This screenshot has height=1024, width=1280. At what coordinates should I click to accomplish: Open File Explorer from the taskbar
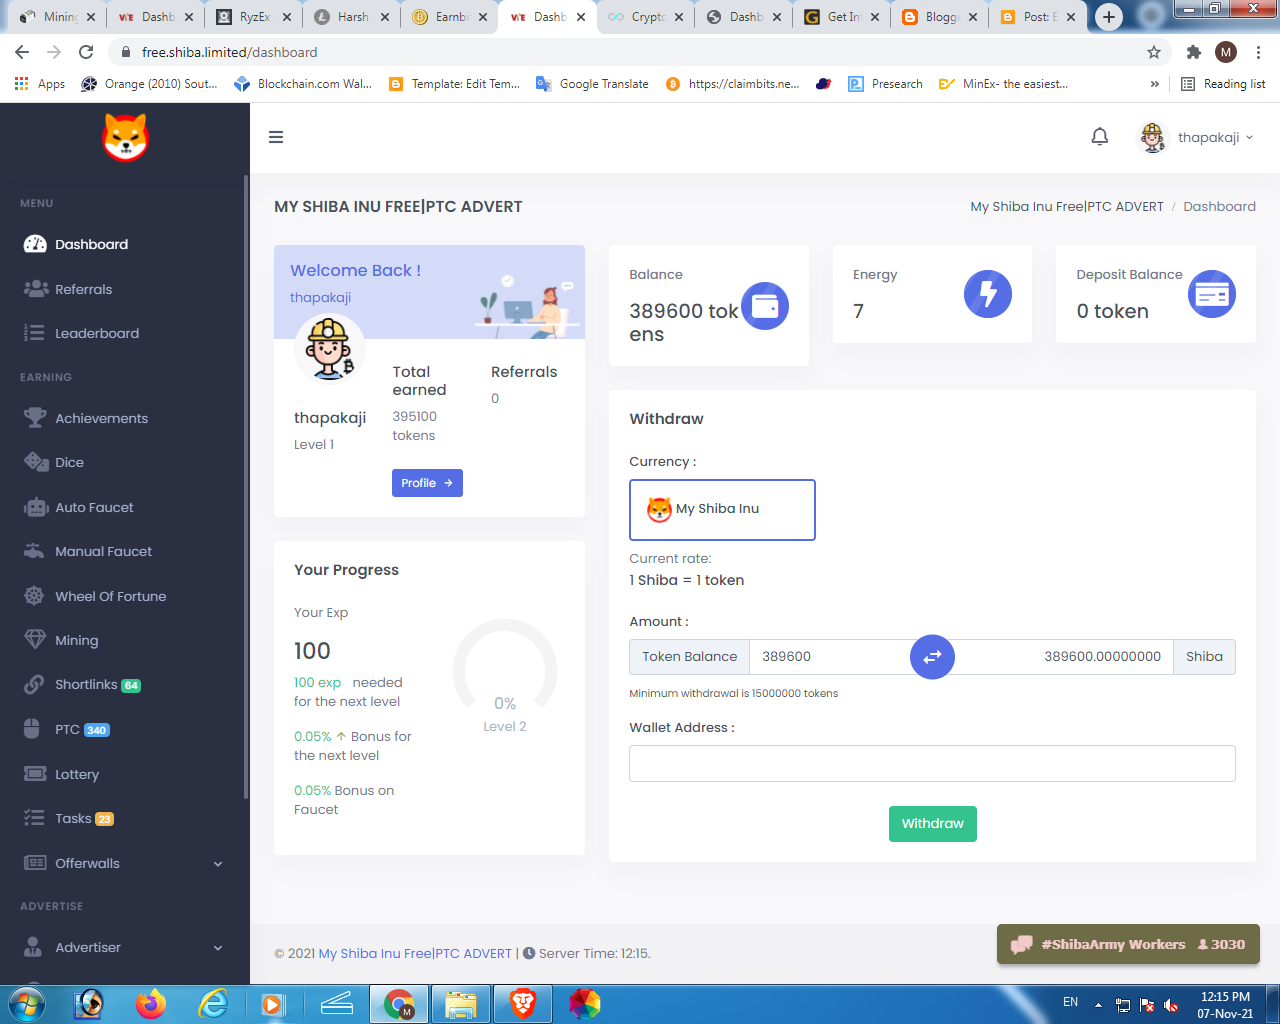click(x=460, y=1003)
